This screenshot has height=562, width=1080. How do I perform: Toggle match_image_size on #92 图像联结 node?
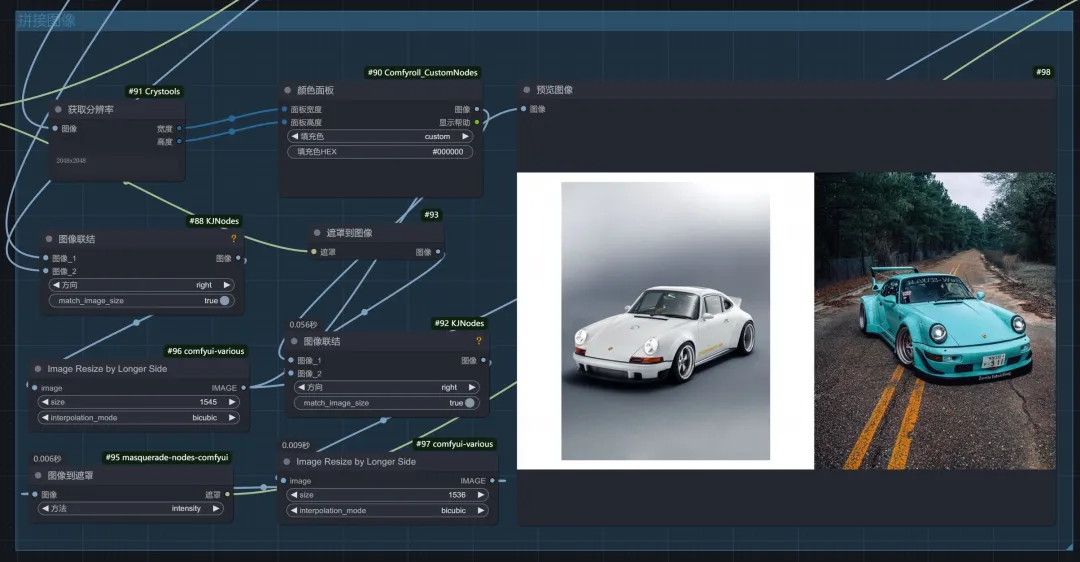click(386, 402)
